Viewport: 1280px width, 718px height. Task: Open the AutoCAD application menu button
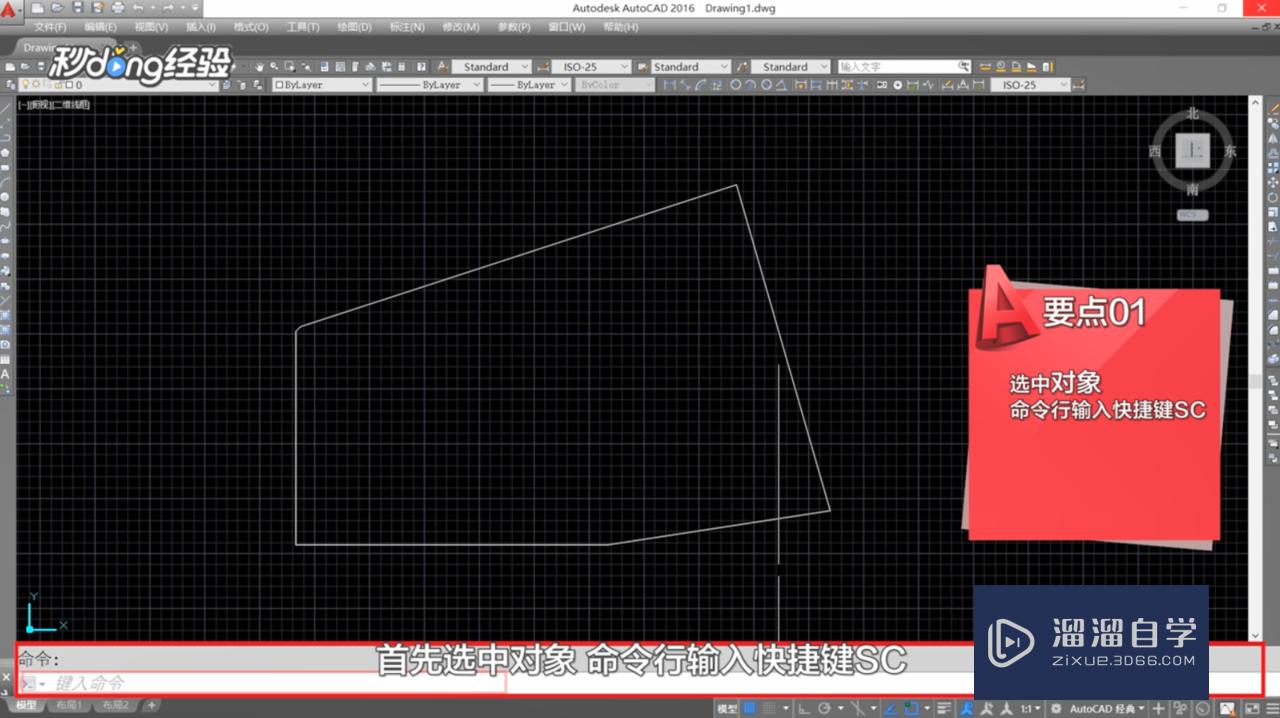[x=10, y=10]
